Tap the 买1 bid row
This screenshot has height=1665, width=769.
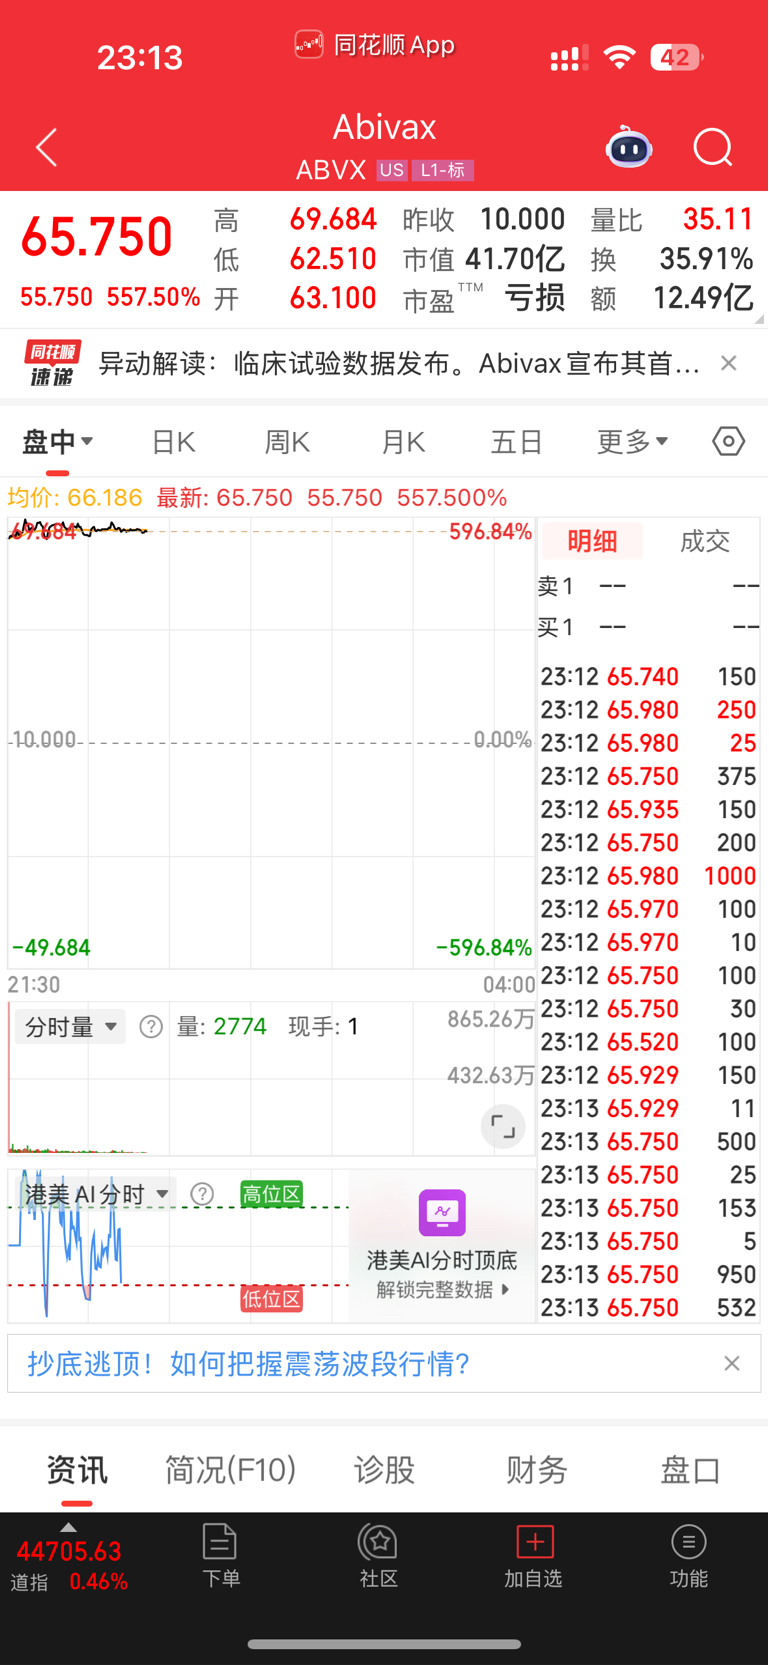tap(648, 627)
